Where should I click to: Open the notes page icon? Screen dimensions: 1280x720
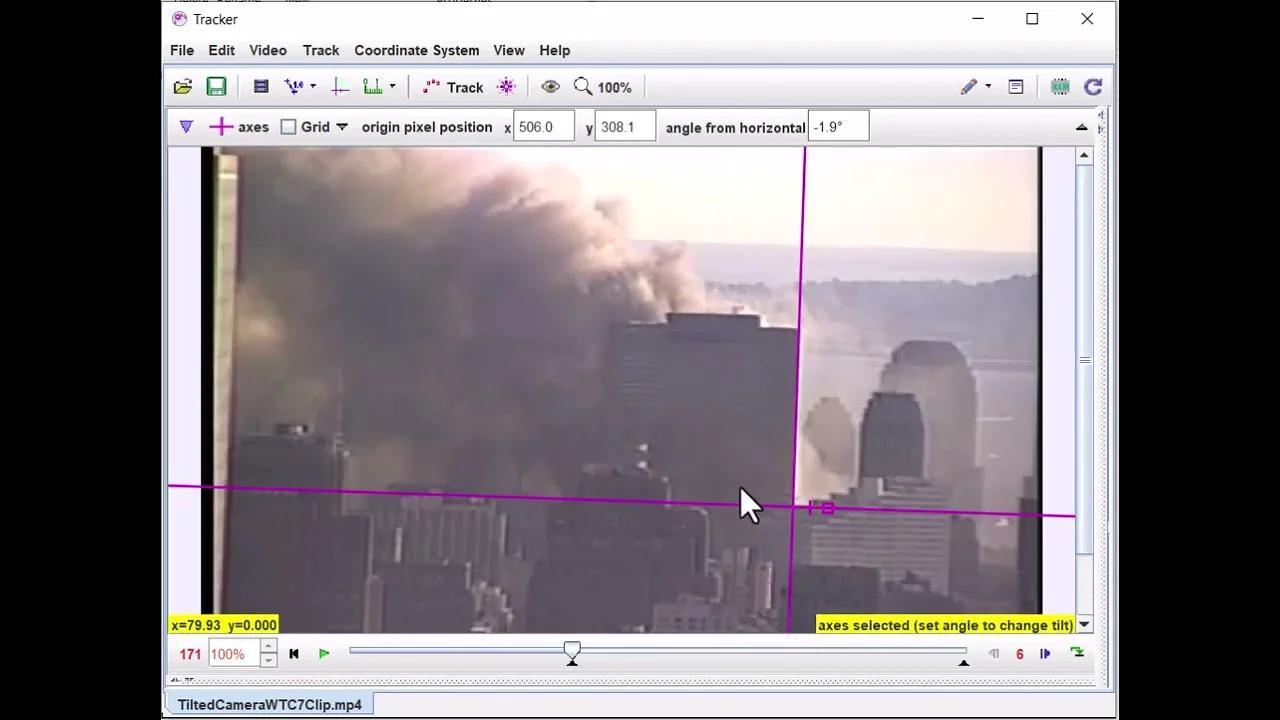pos(1016,87)
